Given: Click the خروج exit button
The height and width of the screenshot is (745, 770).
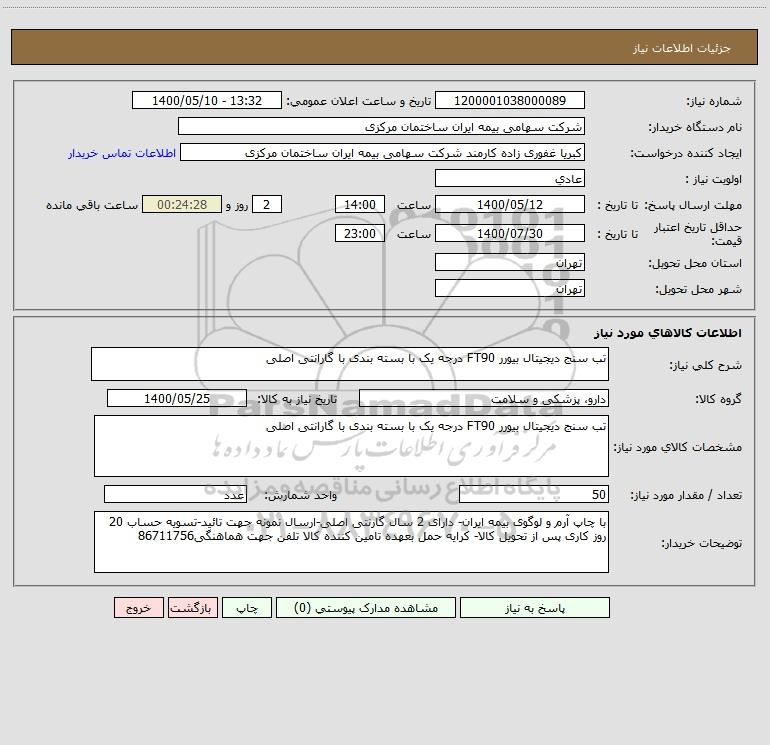Looking at the screenshot, I should click(x=138, y=607).
